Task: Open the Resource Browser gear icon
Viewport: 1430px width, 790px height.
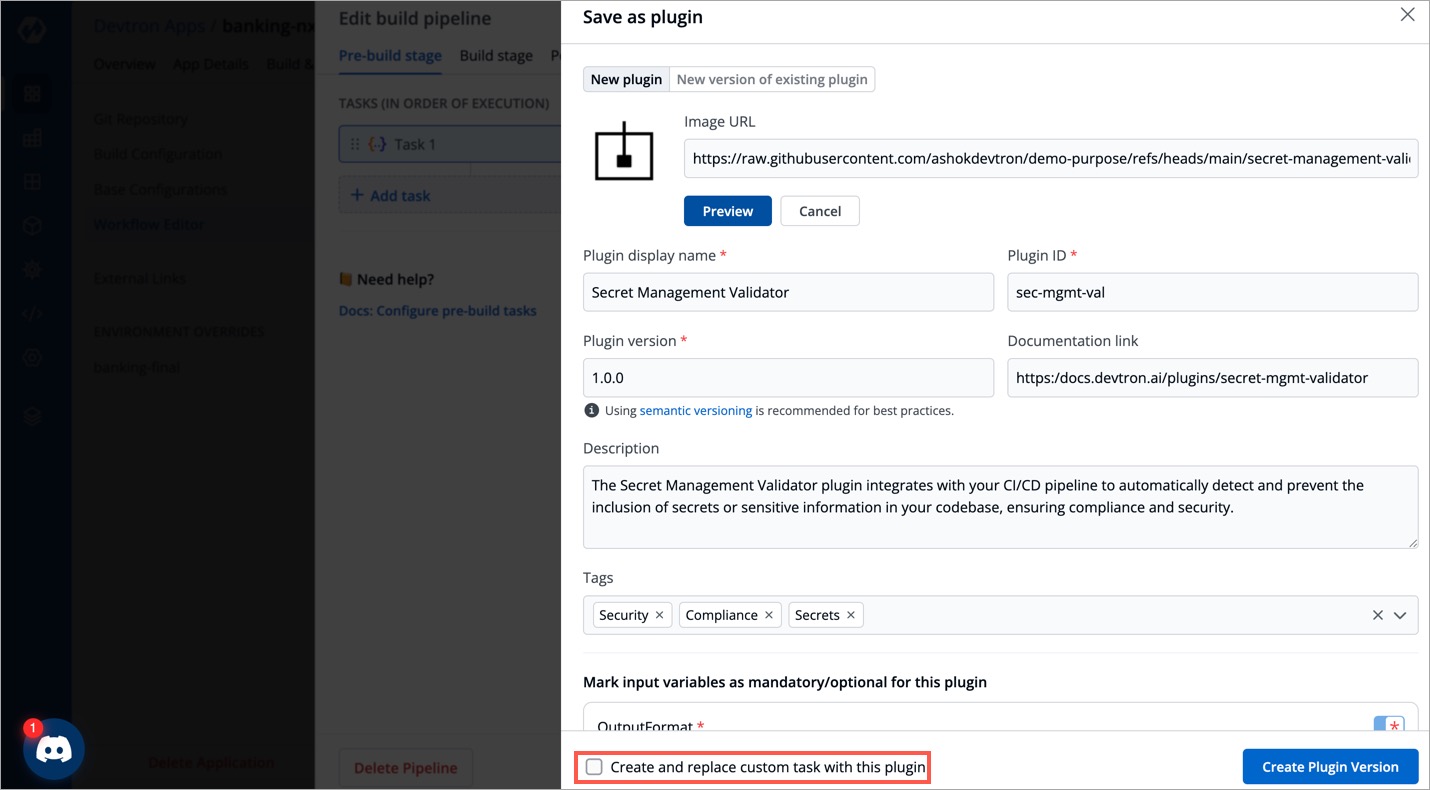Action: [31, 269]
